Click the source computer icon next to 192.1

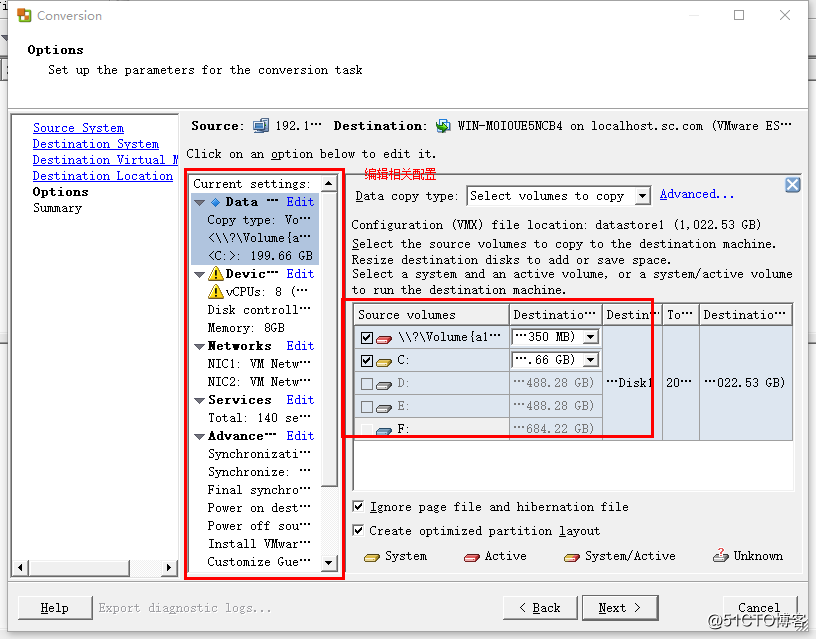tap(261, 126)
